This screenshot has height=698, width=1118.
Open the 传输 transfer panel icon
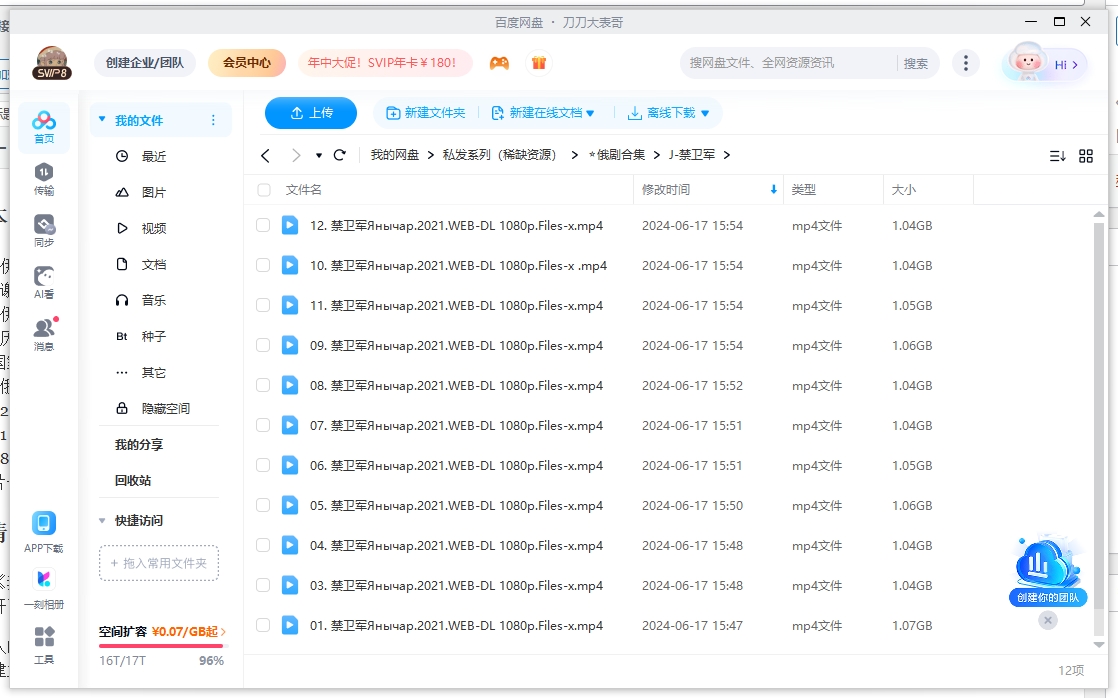coord(43,179)
